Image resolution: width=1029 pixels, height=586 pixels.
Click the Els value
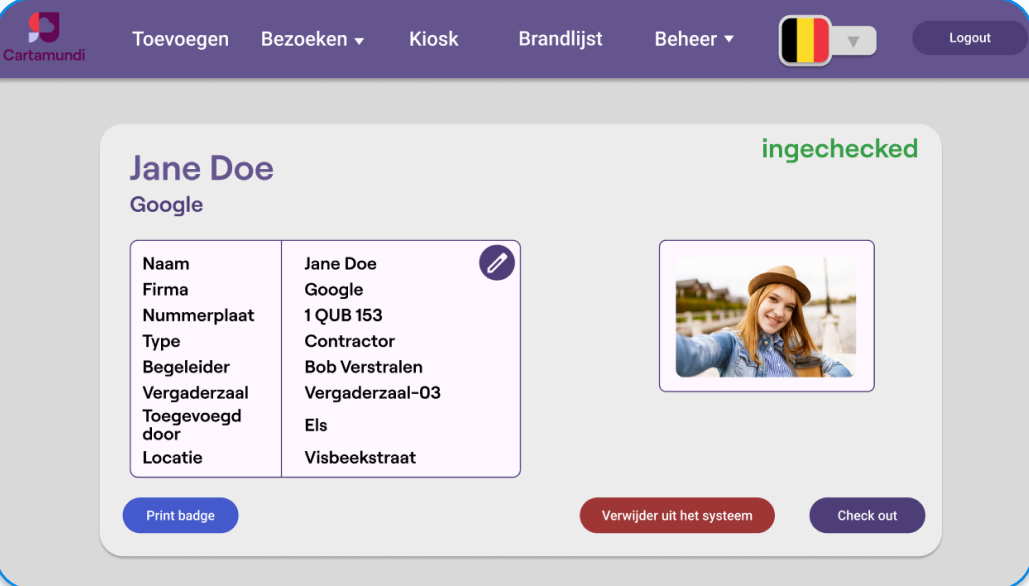316,425
